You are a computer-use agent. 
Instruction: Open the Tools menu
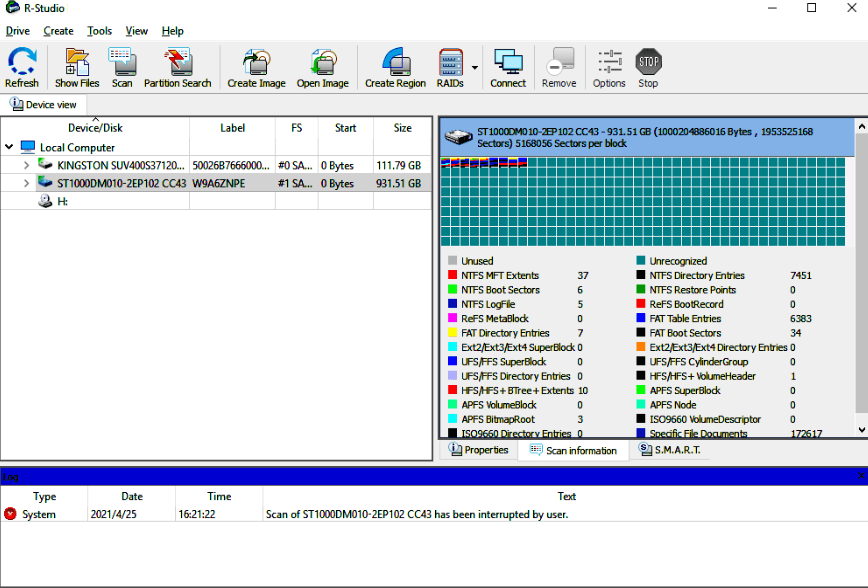coord(99,31)
